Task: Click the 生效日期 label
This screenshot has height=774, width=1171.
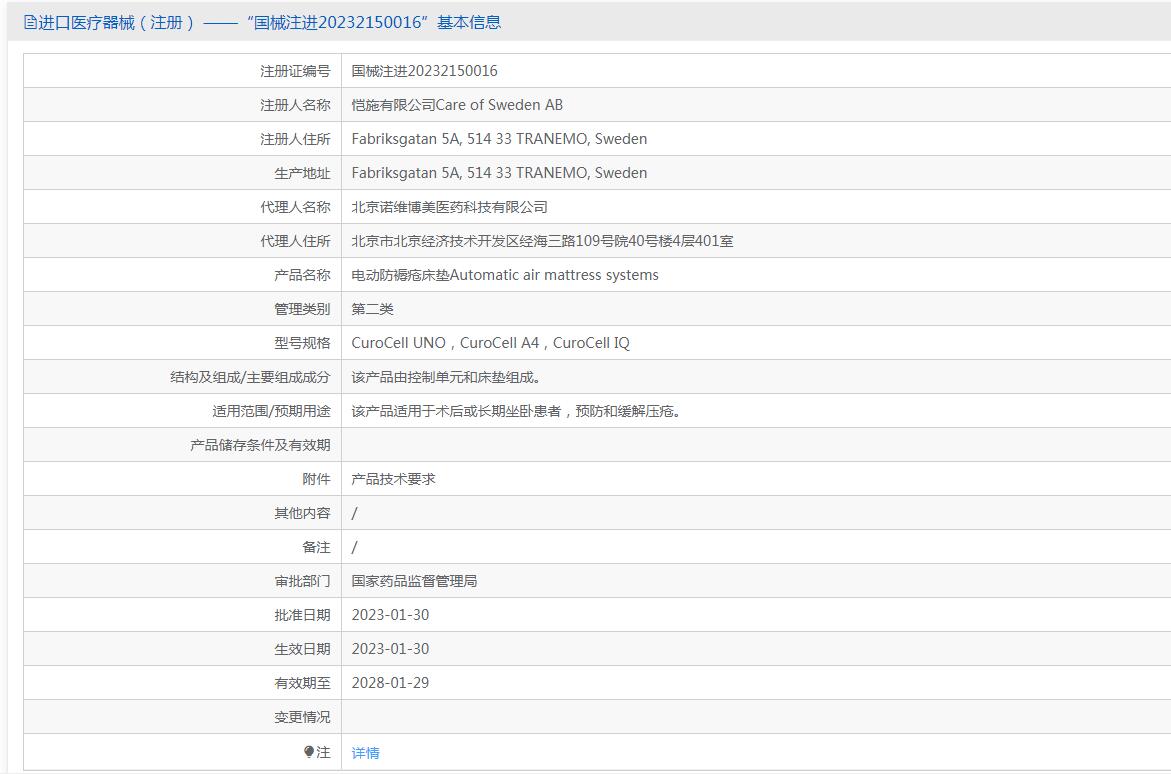Action: pyautogui.click(x=302, y=648)
